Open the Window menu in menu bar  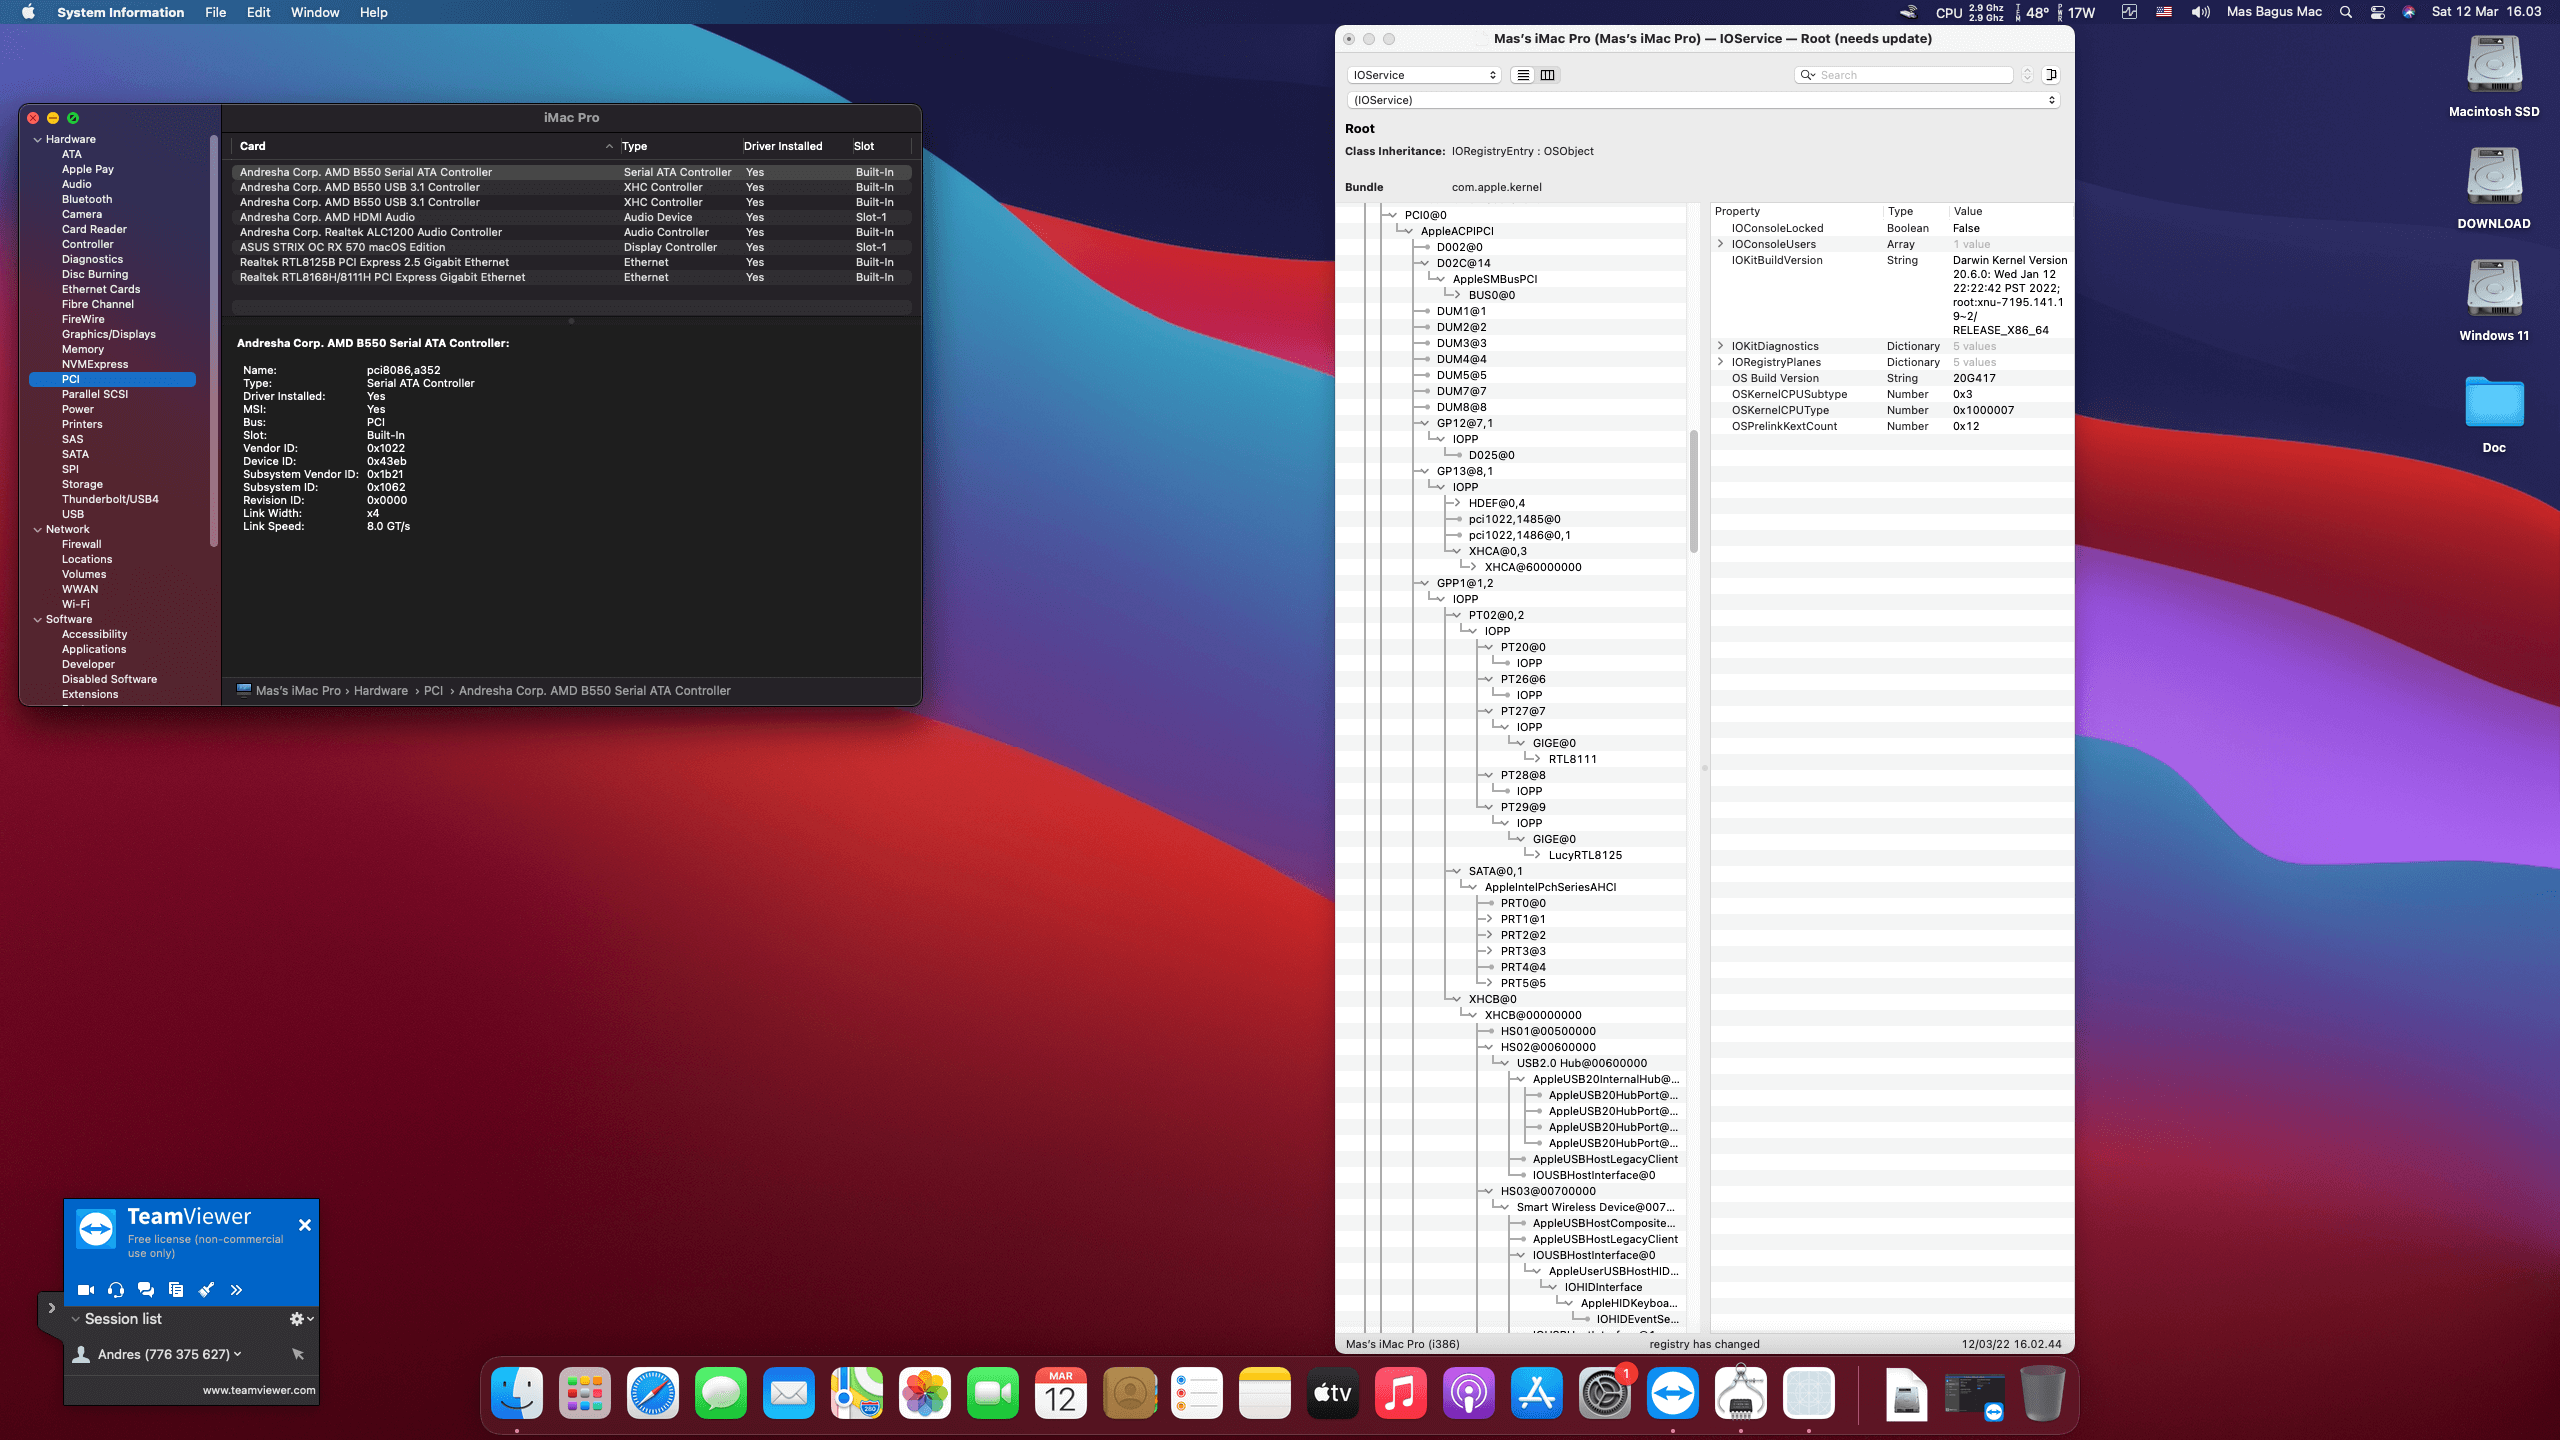point(314,12)
